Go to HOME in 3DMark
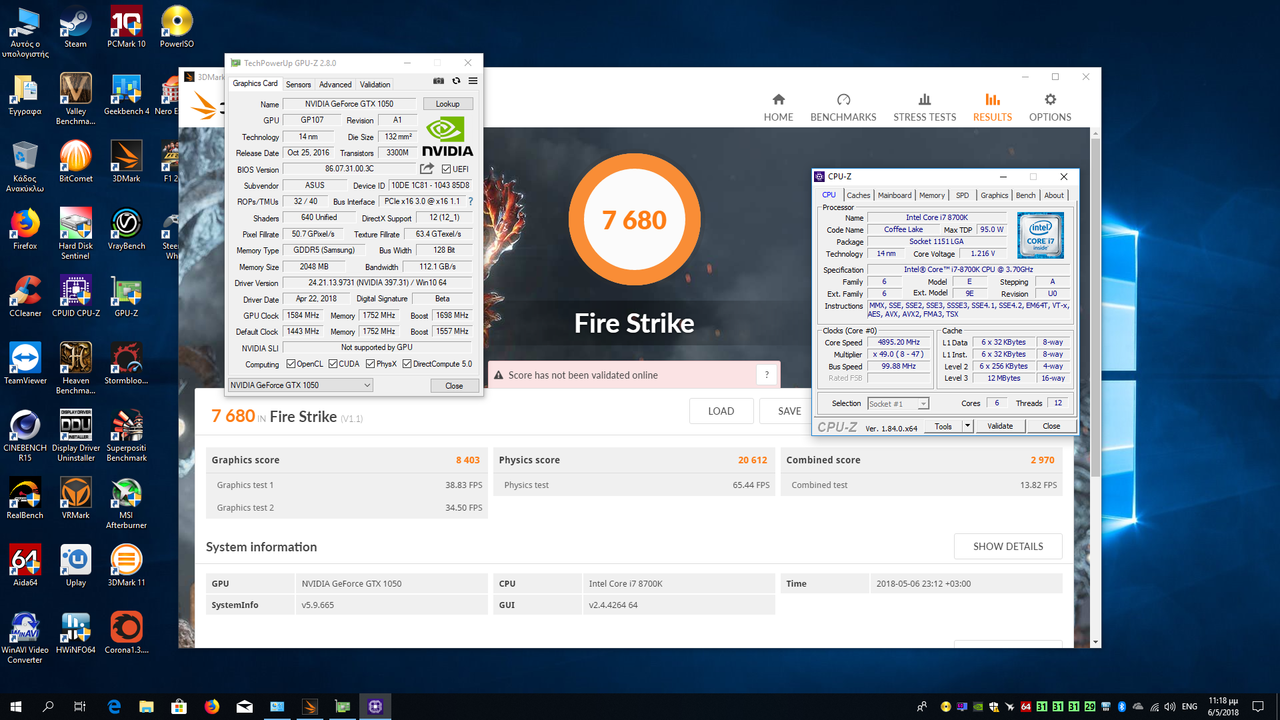The width and height of the screenshot is (1280, 720). tap(778, 108)
